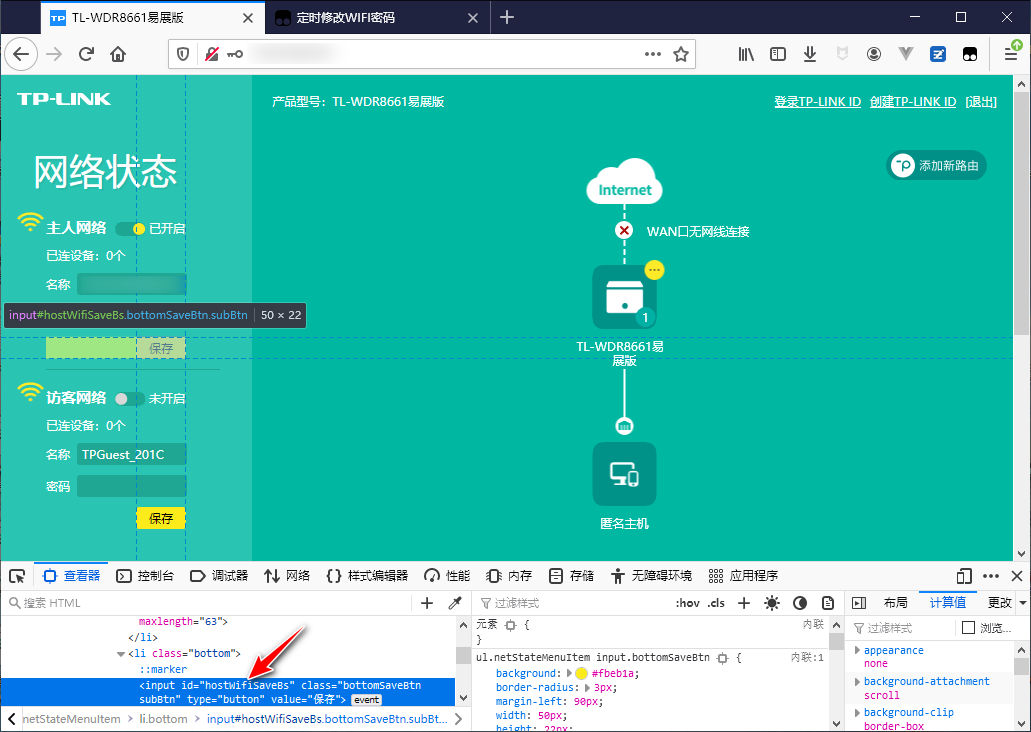Click the TL-WDR8661 router device icon

click(624, 297)
